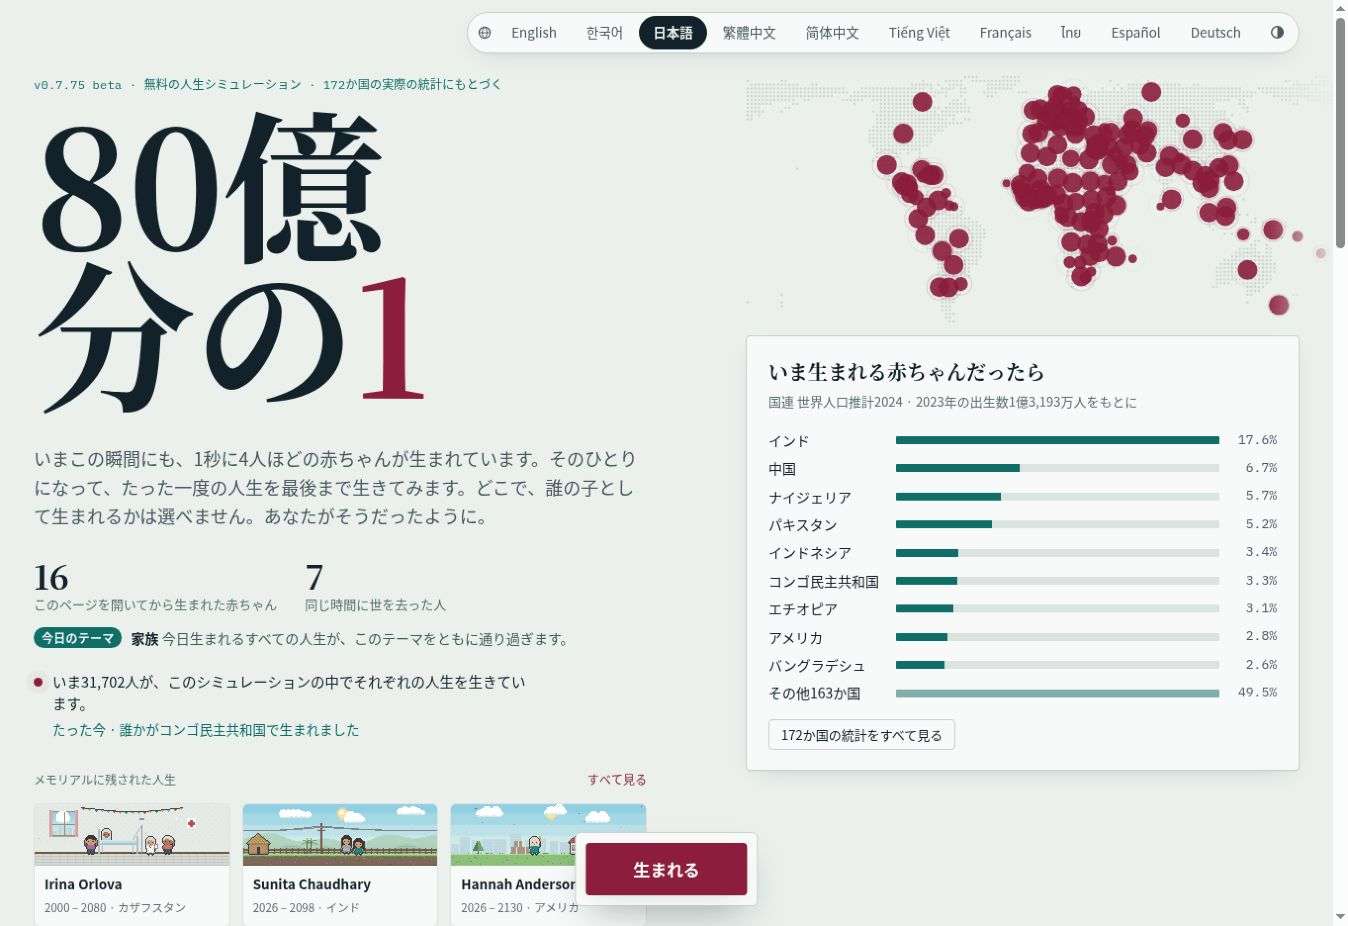Switch language to 한국어

(604, 33)
